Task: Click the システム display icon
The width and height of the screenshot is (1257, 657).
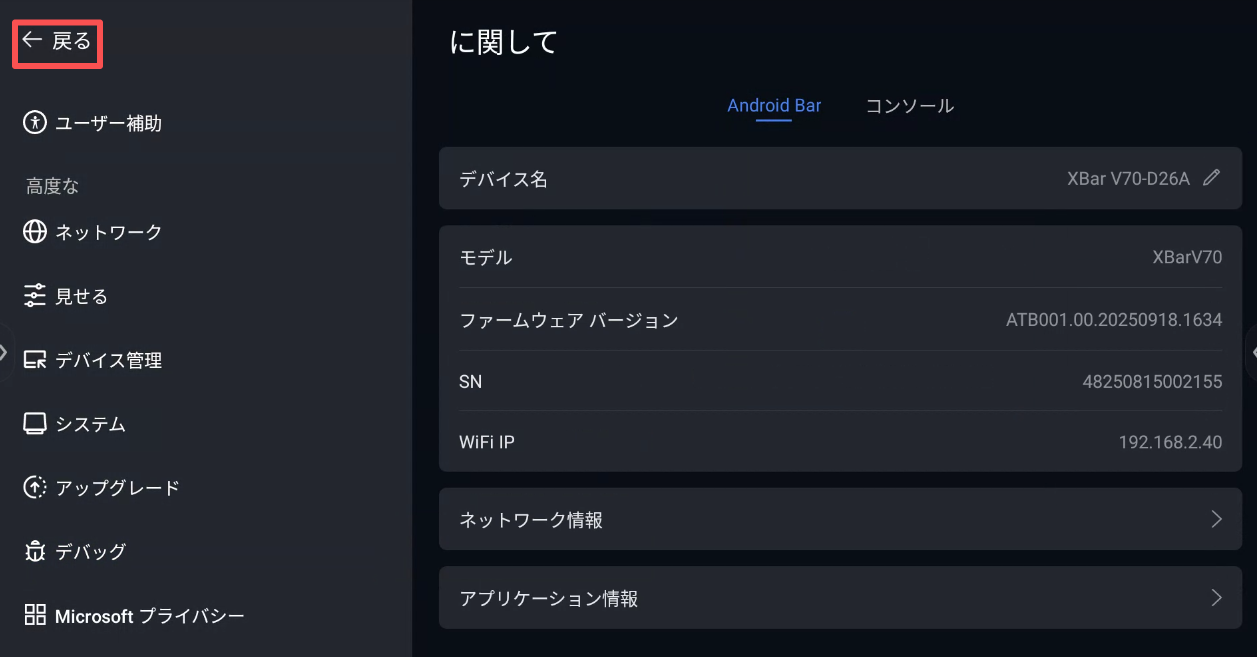Action: coord(35,424)
